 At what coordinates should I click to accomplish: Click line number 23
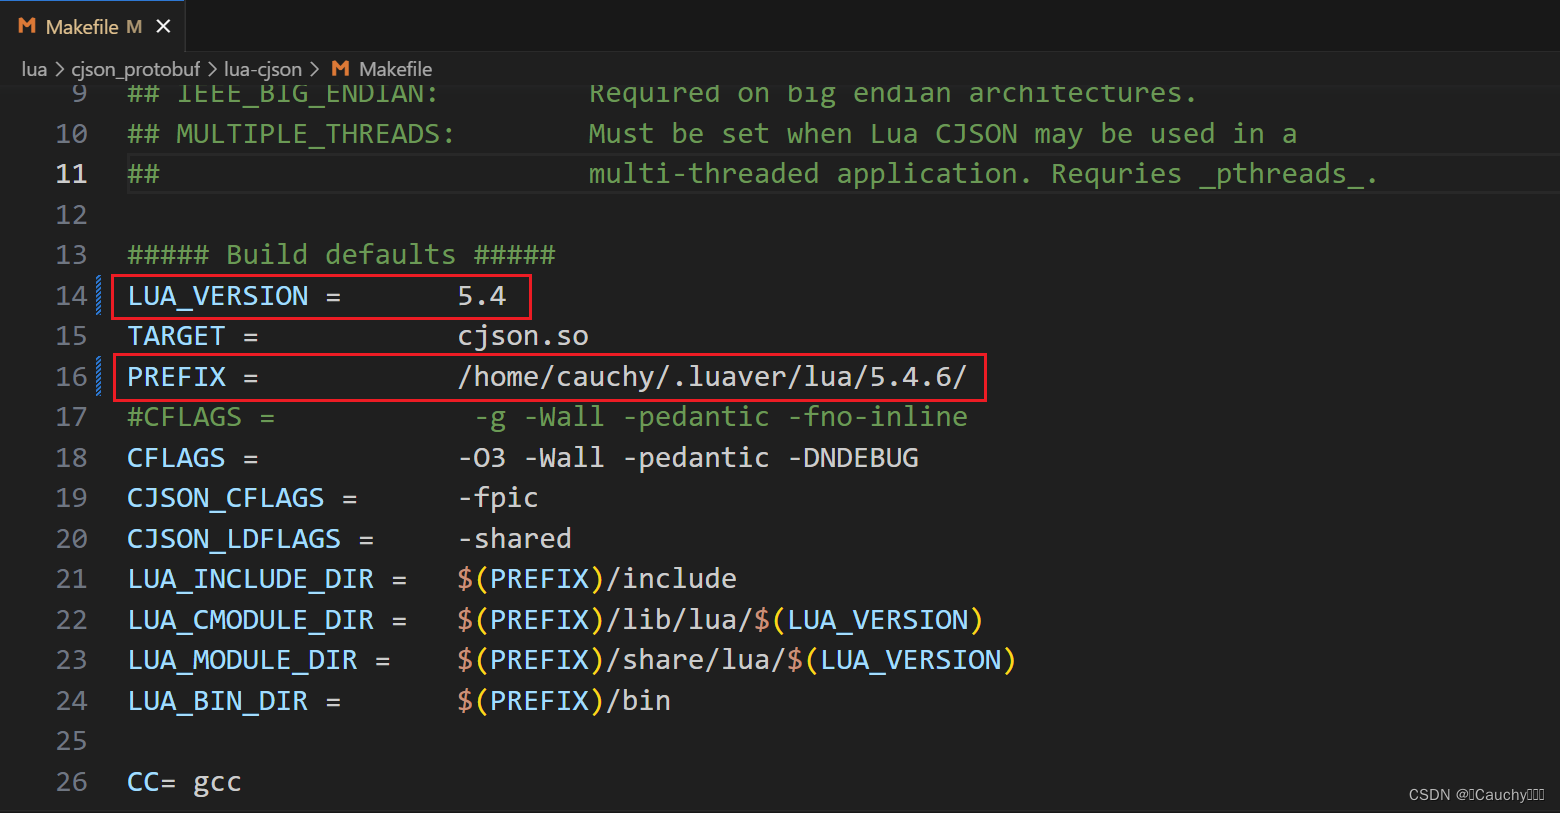[71, 660]
